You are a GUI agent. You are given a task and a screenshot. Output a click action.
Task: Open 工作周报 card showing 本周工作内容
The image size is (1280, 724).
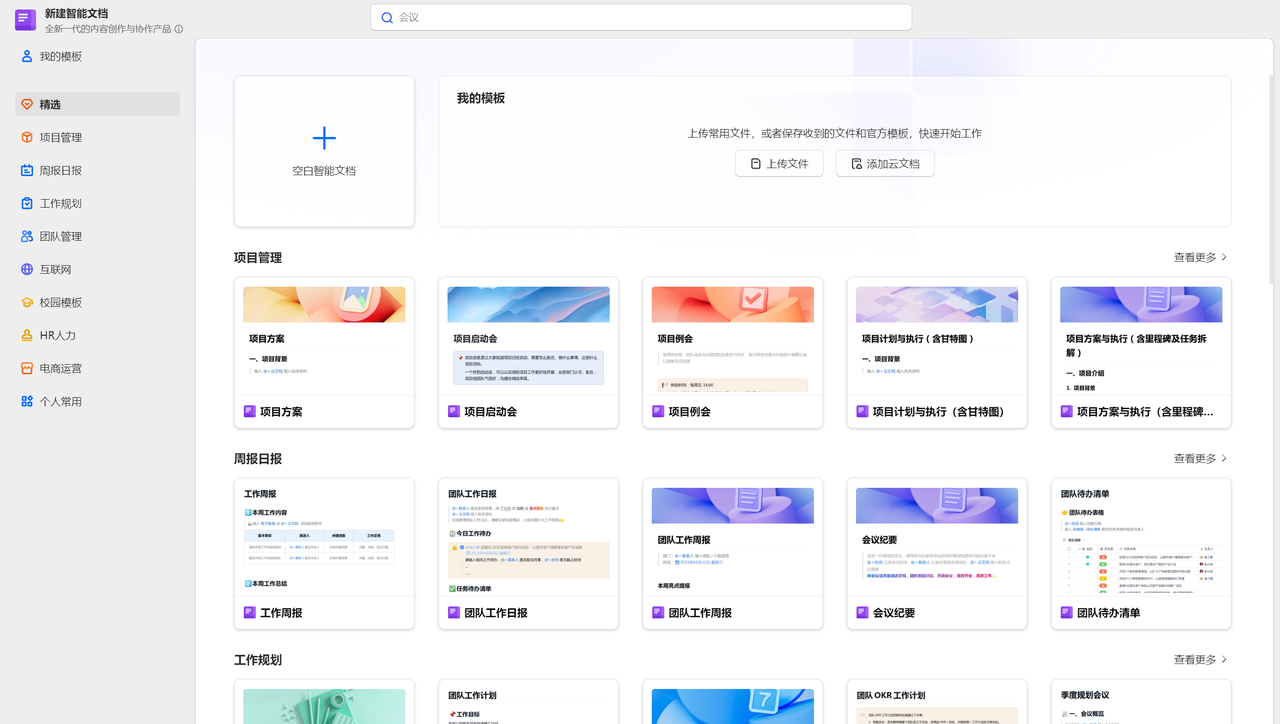pos(324,553)
